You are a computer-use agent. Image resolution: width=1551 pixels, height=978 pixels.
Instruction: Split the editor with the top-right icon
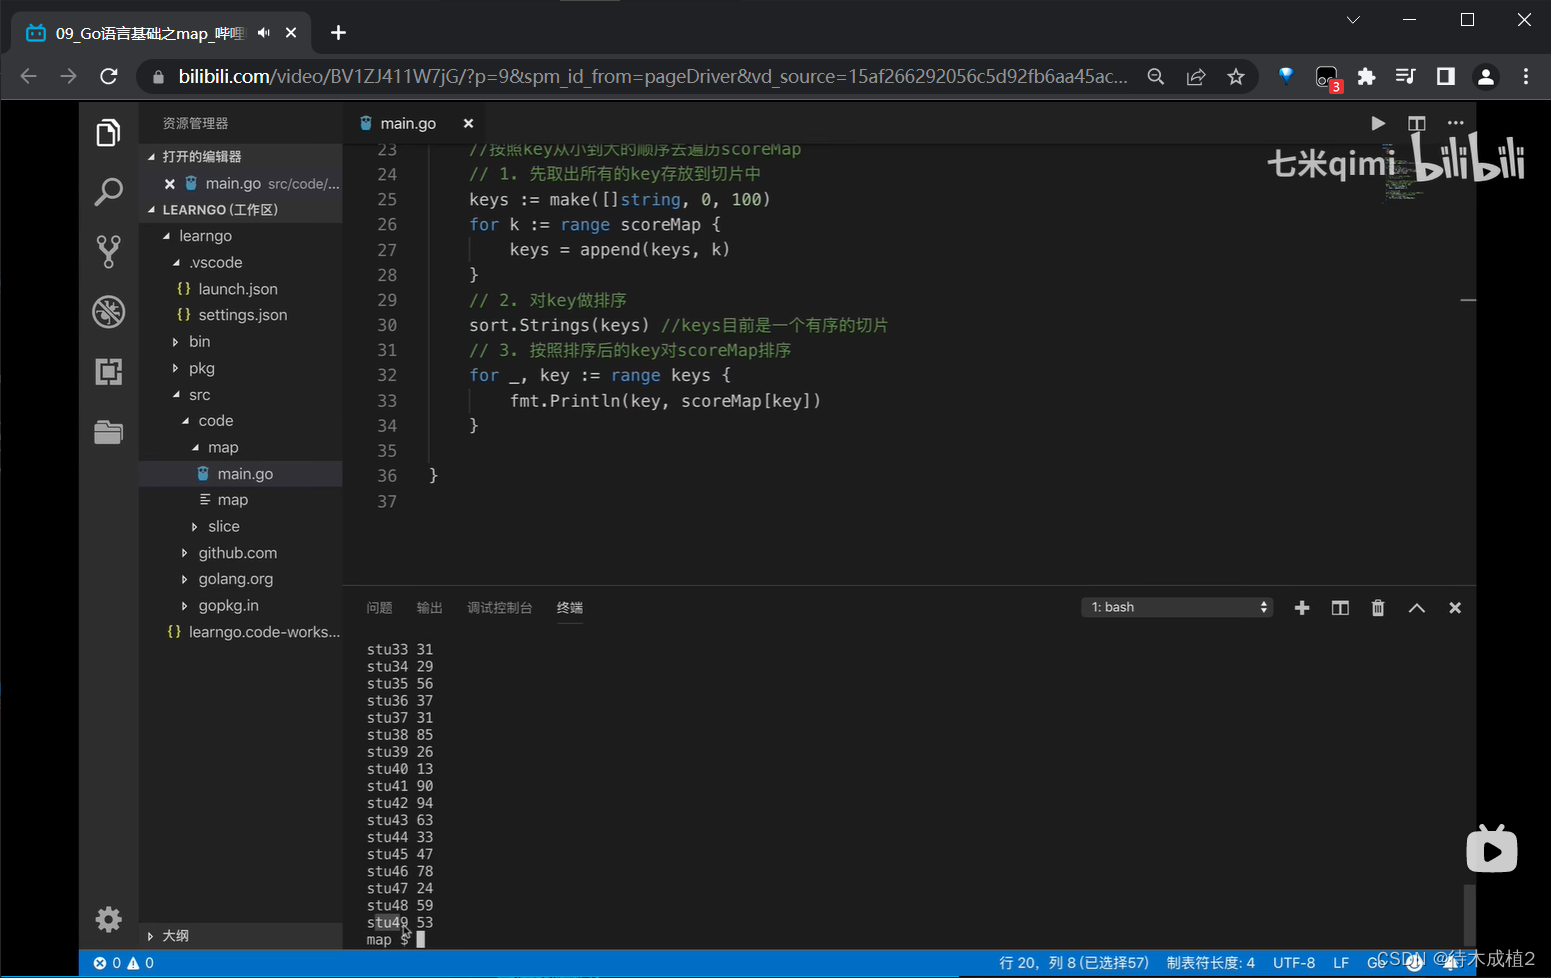coord(1416,123)
